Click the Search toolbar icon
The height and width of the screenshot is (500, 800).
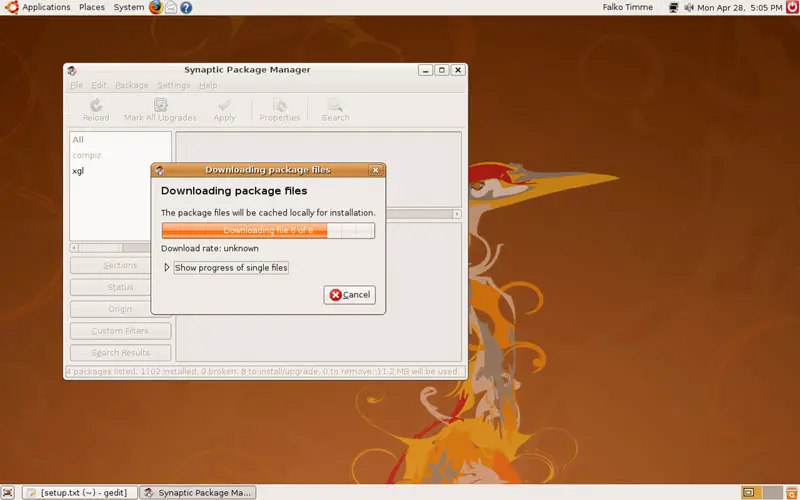pos(335,106)
